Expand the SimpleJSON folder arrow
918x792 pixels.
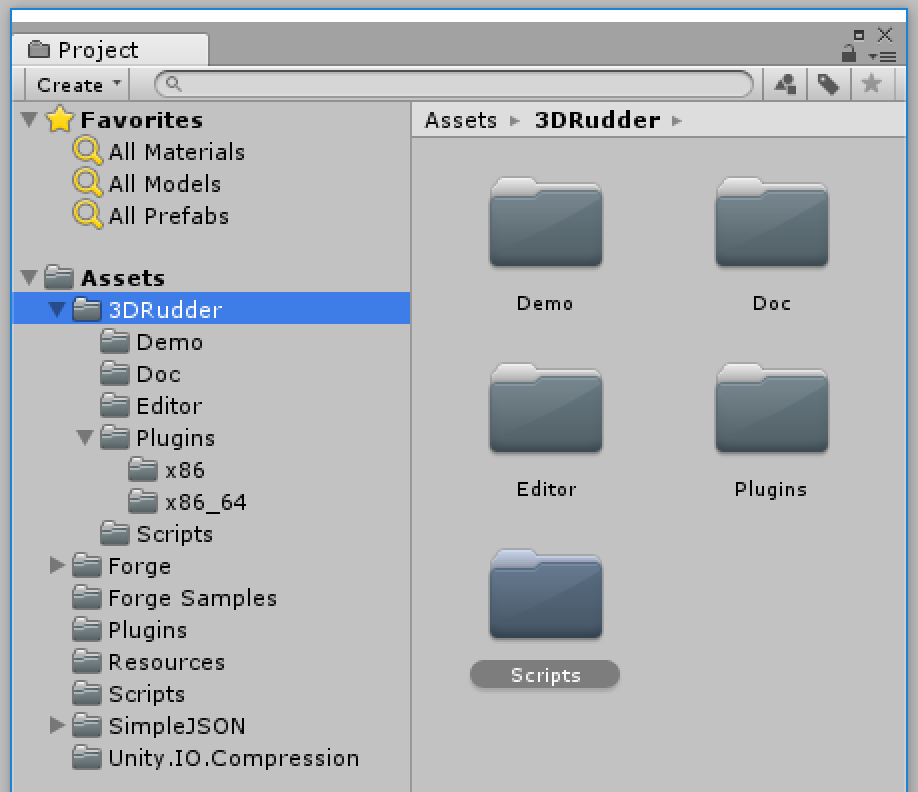(x=57, y=726)
